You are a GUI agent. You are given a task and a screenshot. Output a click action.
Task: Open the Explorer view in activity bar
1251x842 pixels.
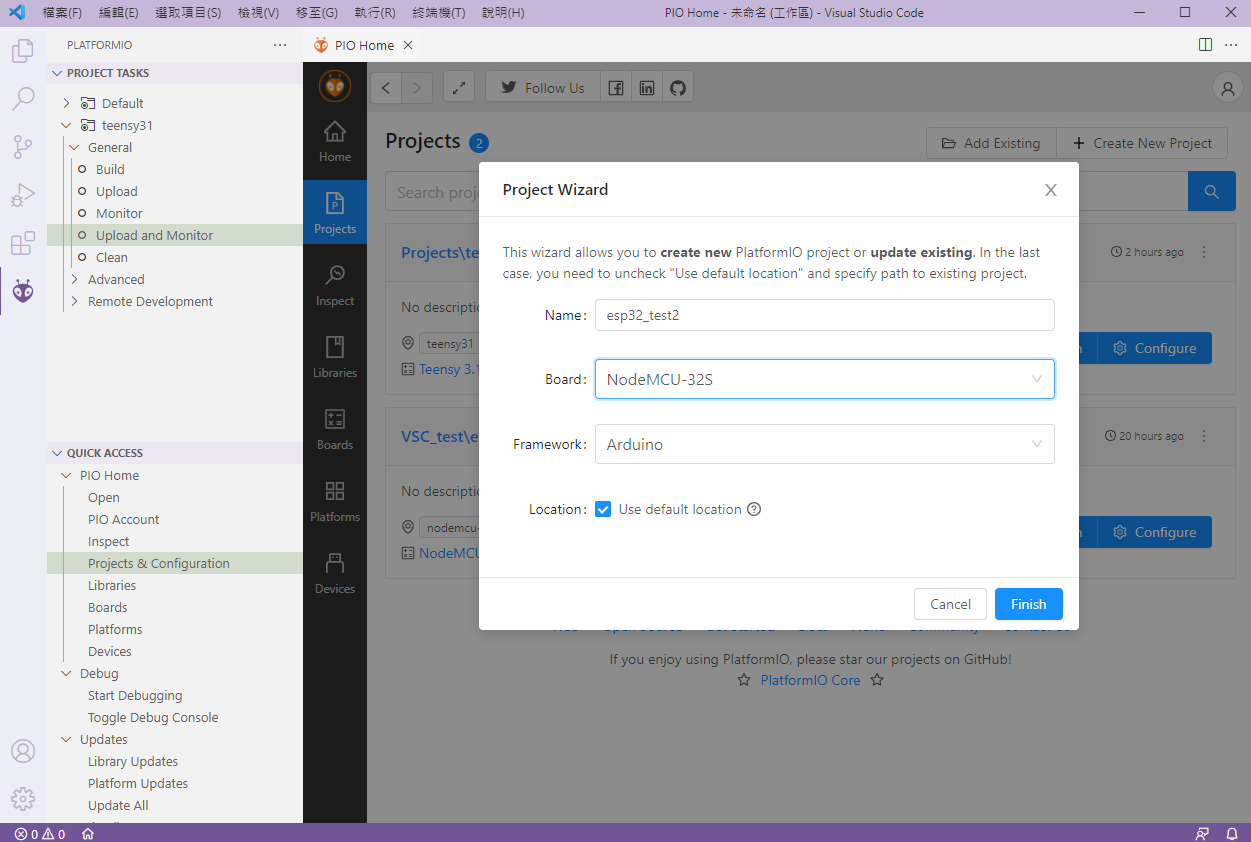[23, 51]
